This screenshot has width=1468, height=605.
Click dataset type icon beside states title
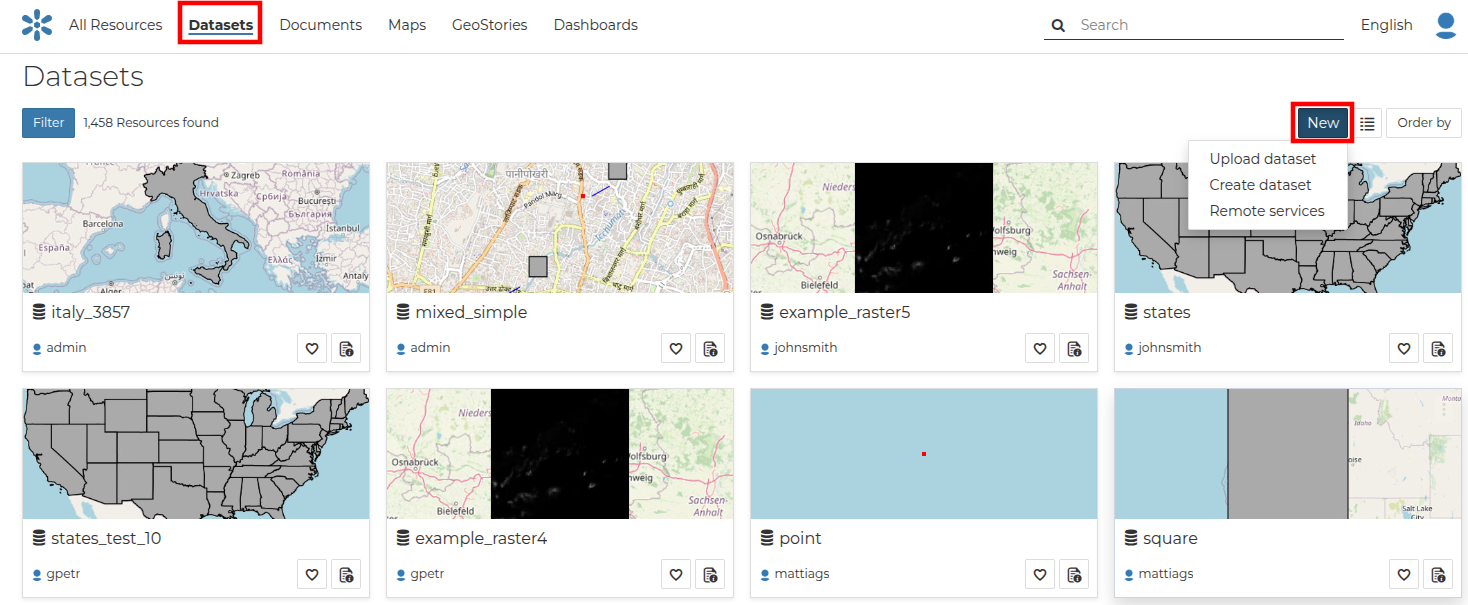tap(1131, 312)
